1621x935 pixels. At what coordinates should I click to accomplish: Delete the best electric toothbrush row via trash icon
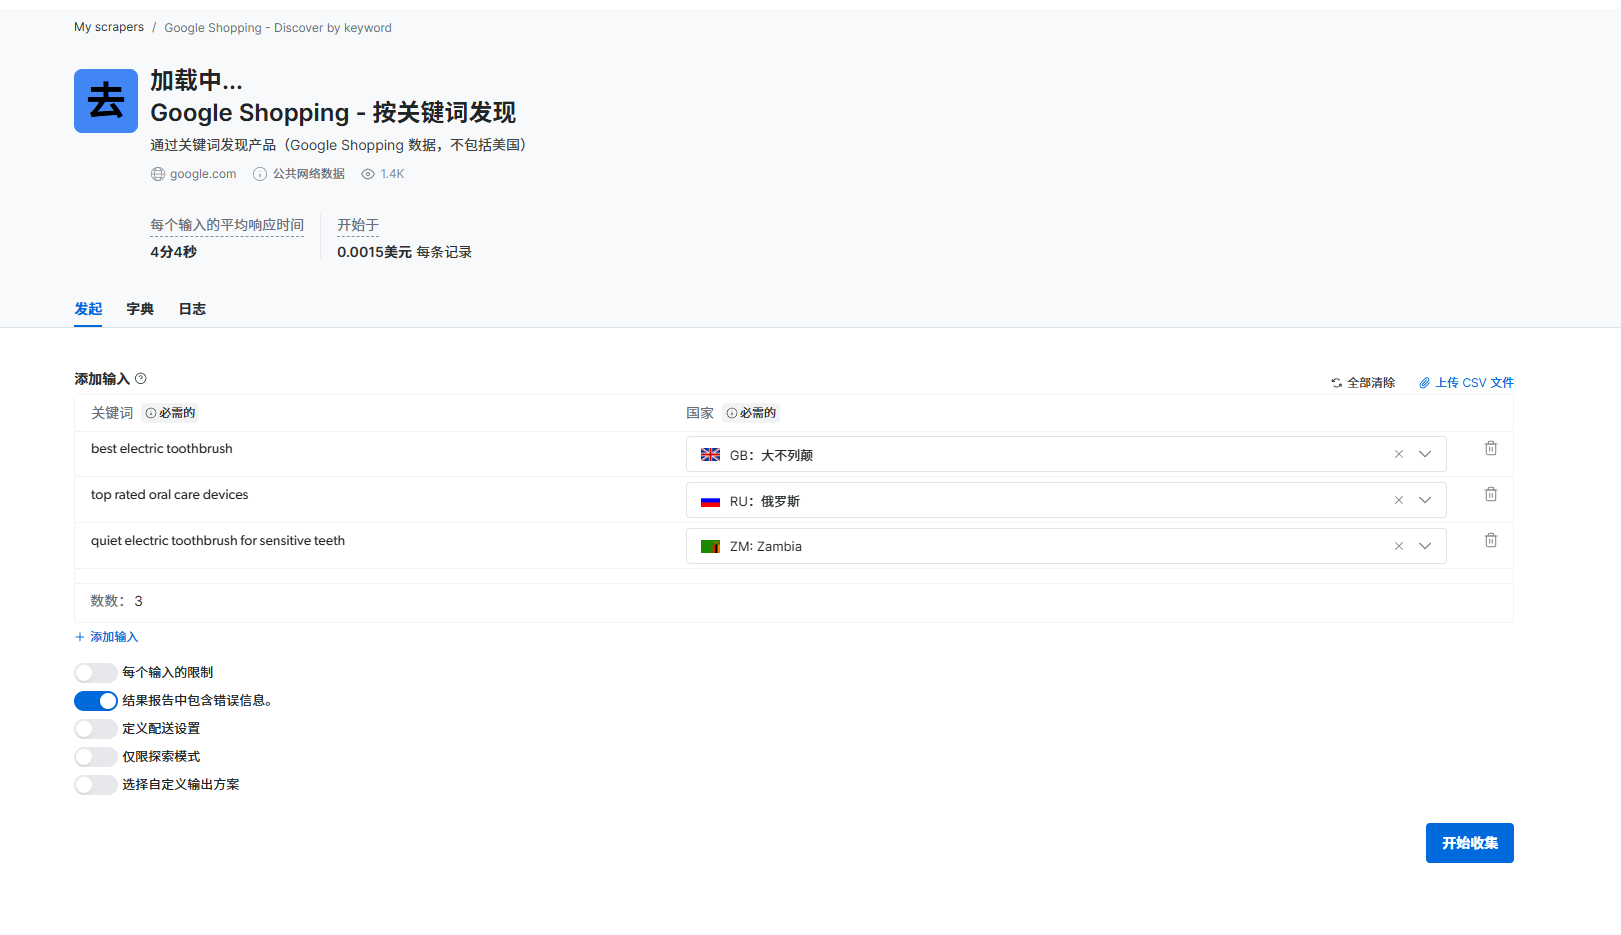click(x=1490, y=448)
